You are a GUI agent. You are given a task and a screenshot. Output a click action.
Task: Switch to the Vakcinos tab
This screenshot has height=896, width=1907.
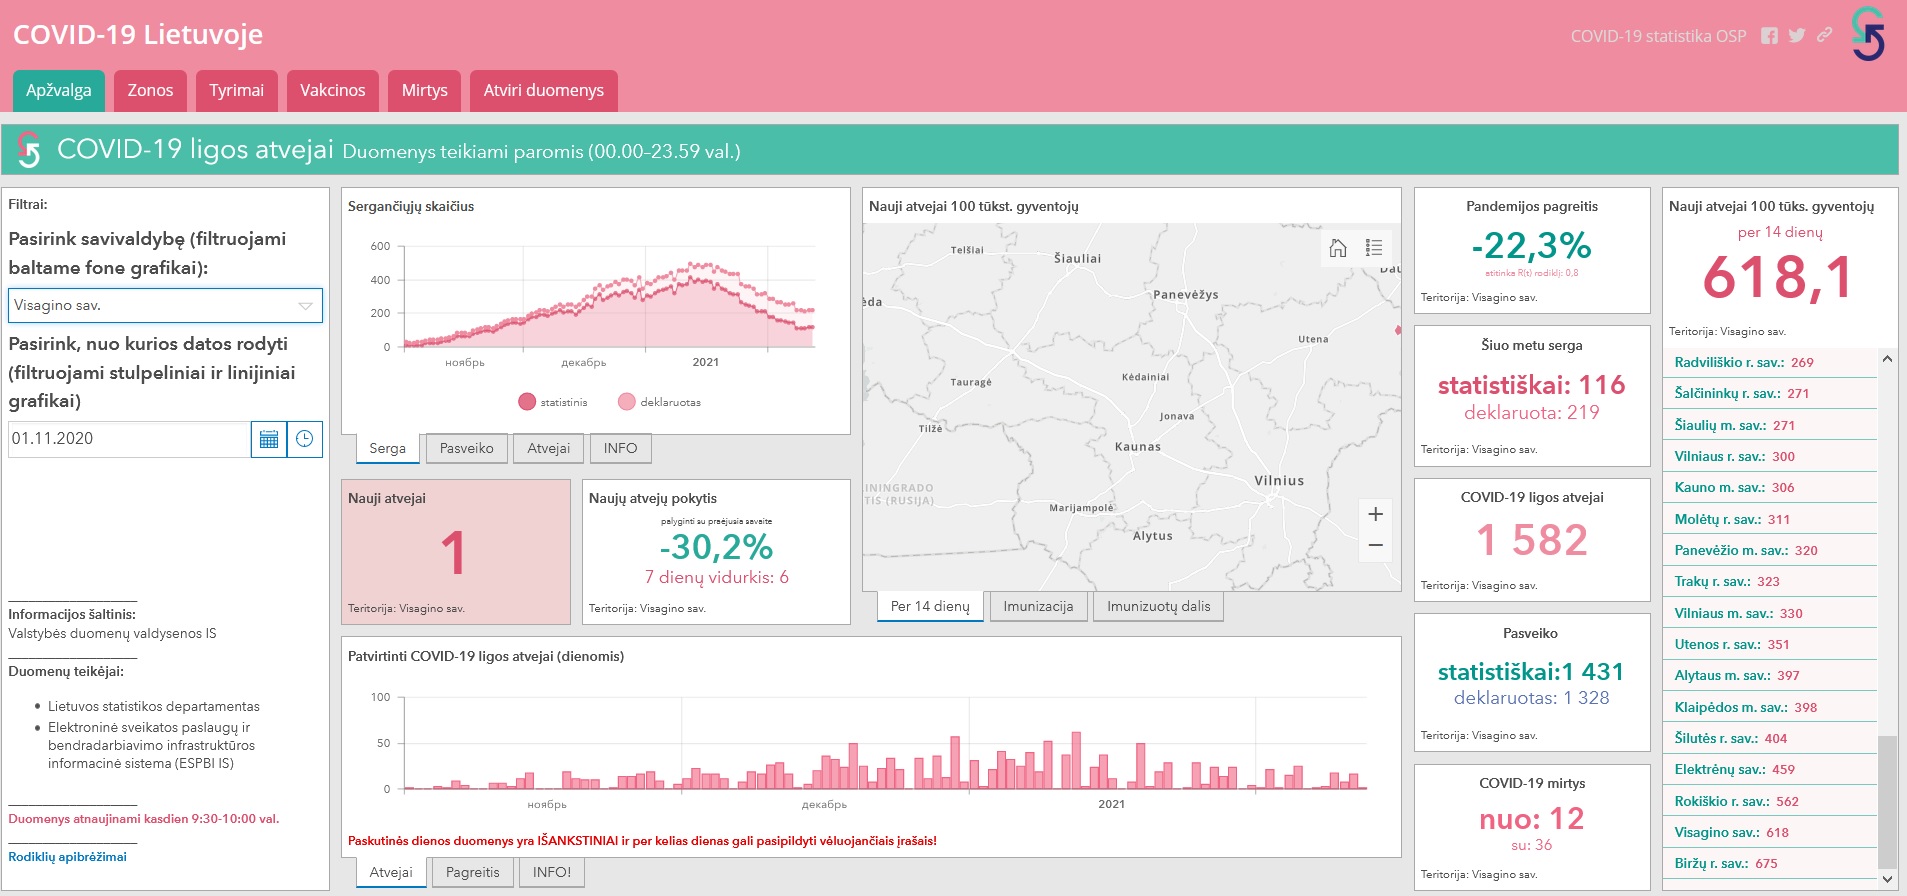click(332, 90)
